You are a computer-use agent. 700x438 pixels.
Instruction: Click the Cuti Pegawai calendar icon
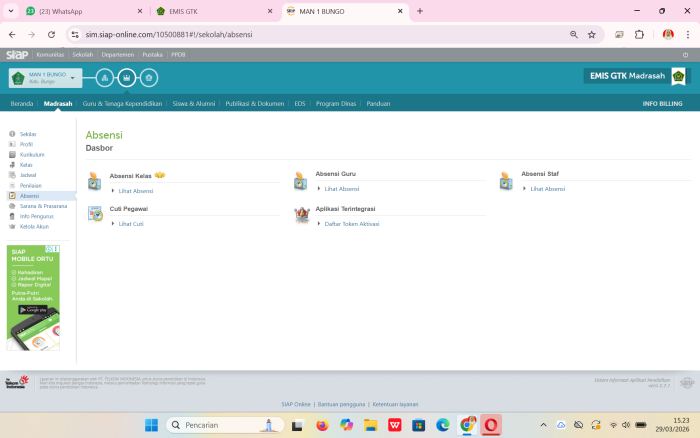[x=95, y=214]
